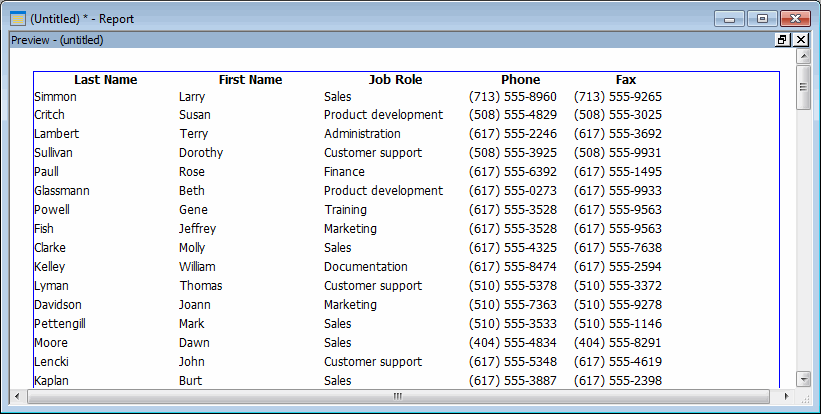Maximize the Report window
The image size is (821, 414).
pos(762,19)
